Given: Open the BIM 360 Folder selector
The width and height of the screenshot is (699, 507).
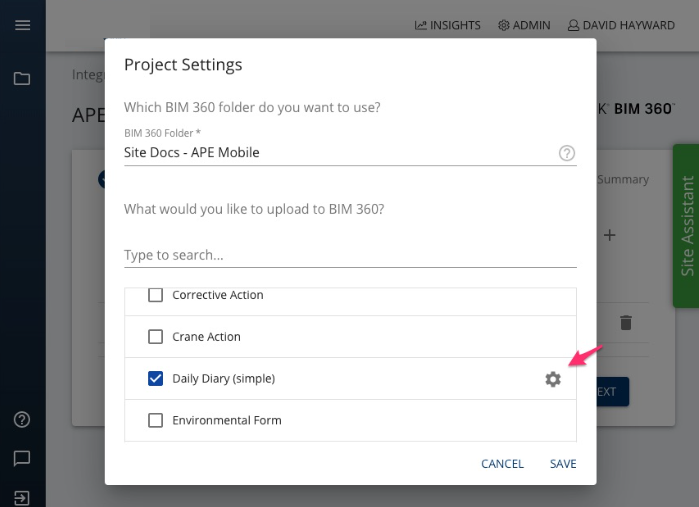Looking at the screenshot, I should [x=341, y=153].
